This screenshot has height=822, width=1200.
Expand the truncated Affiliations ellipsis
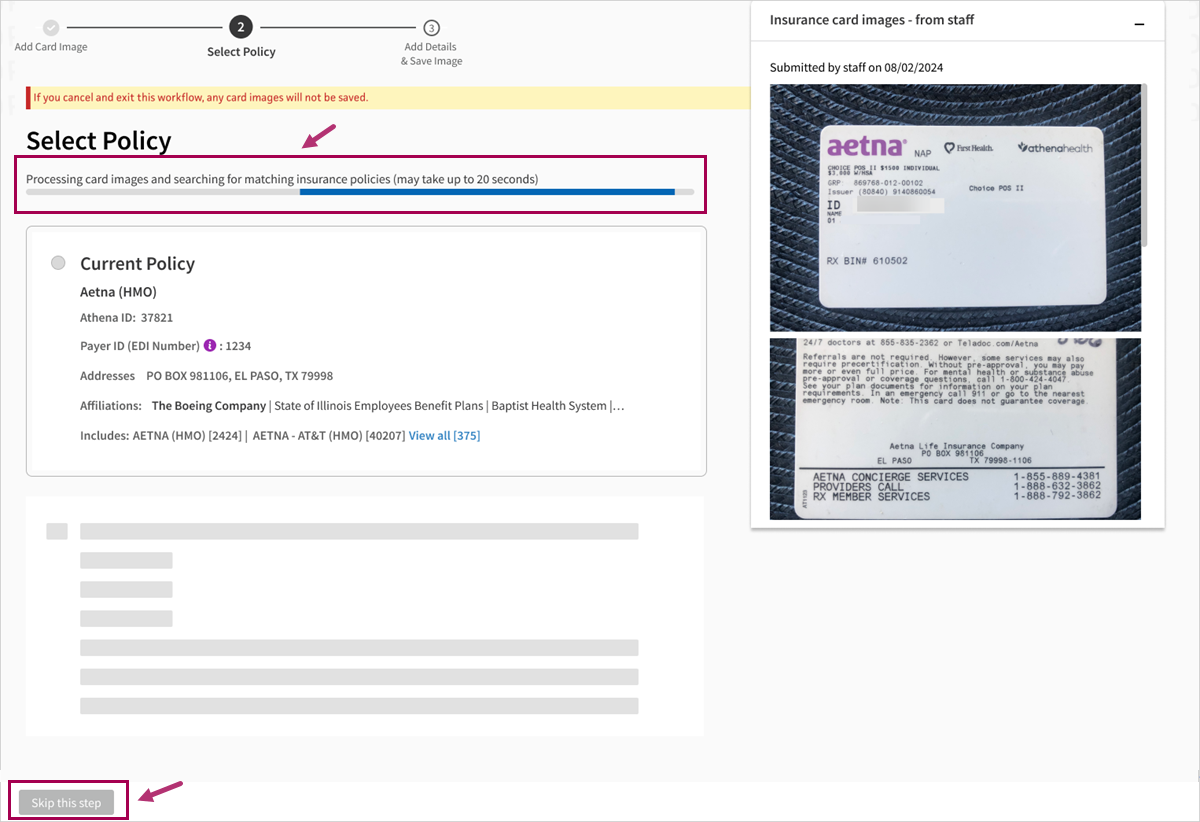pos(617,406)
